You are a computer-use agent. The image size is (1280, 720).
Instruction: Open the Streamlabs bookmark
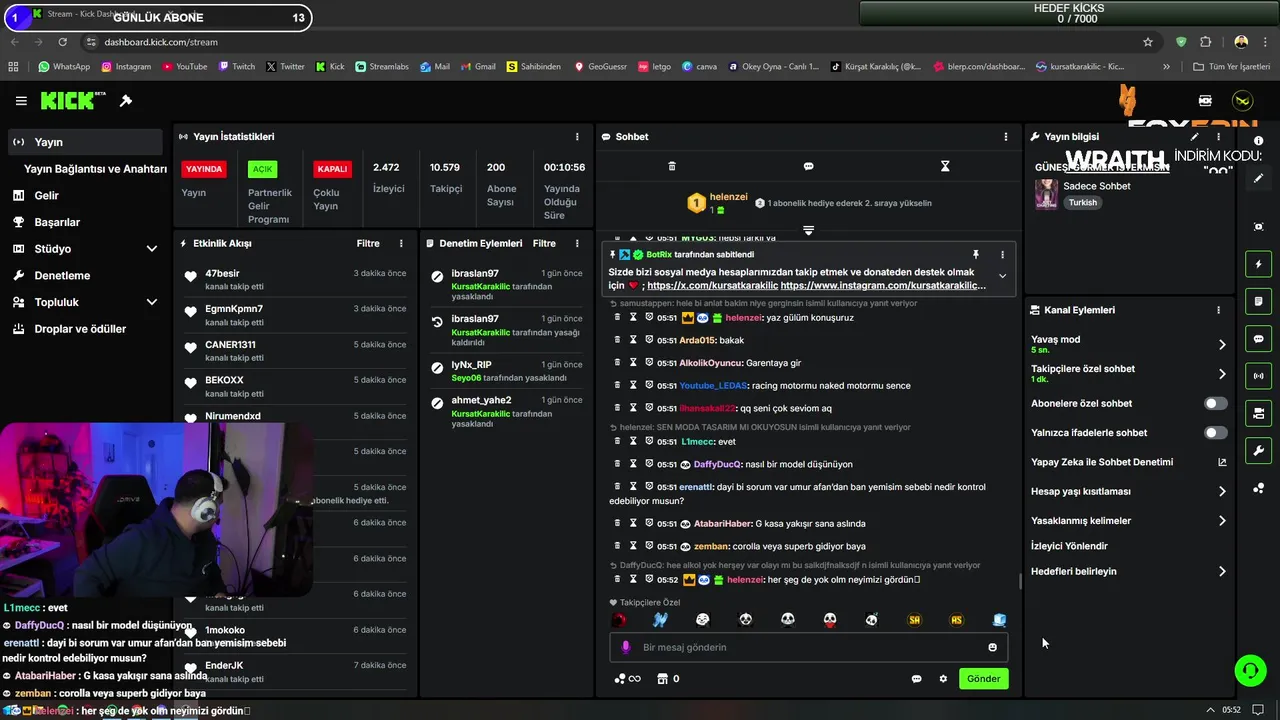click(x=381, y=67)
